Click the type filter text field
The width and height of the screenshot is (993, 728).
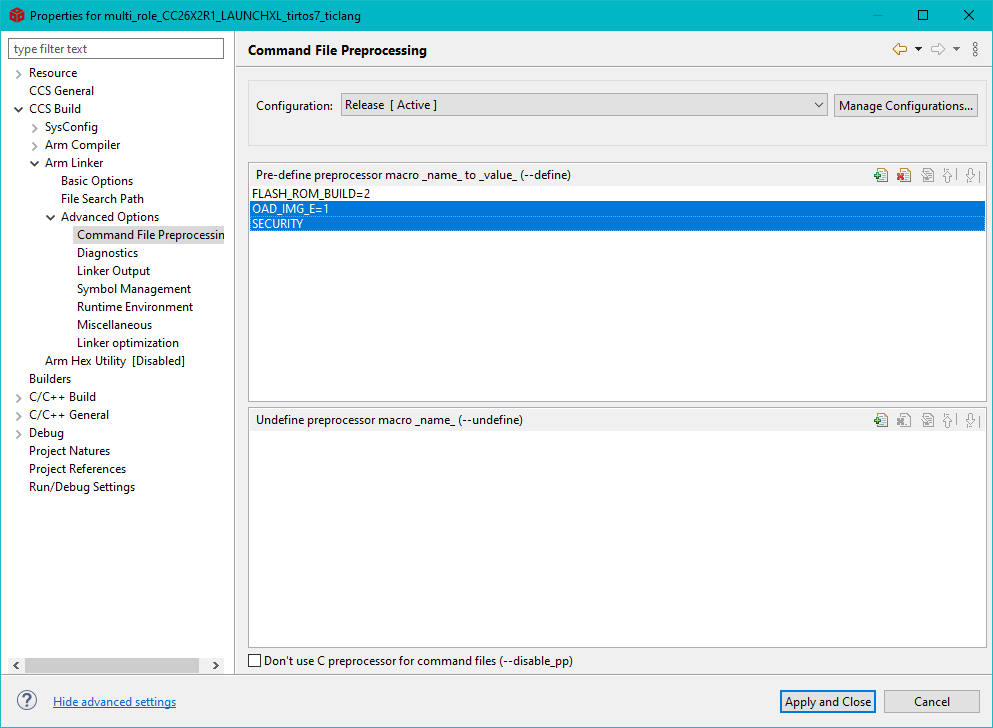(116, 49)
